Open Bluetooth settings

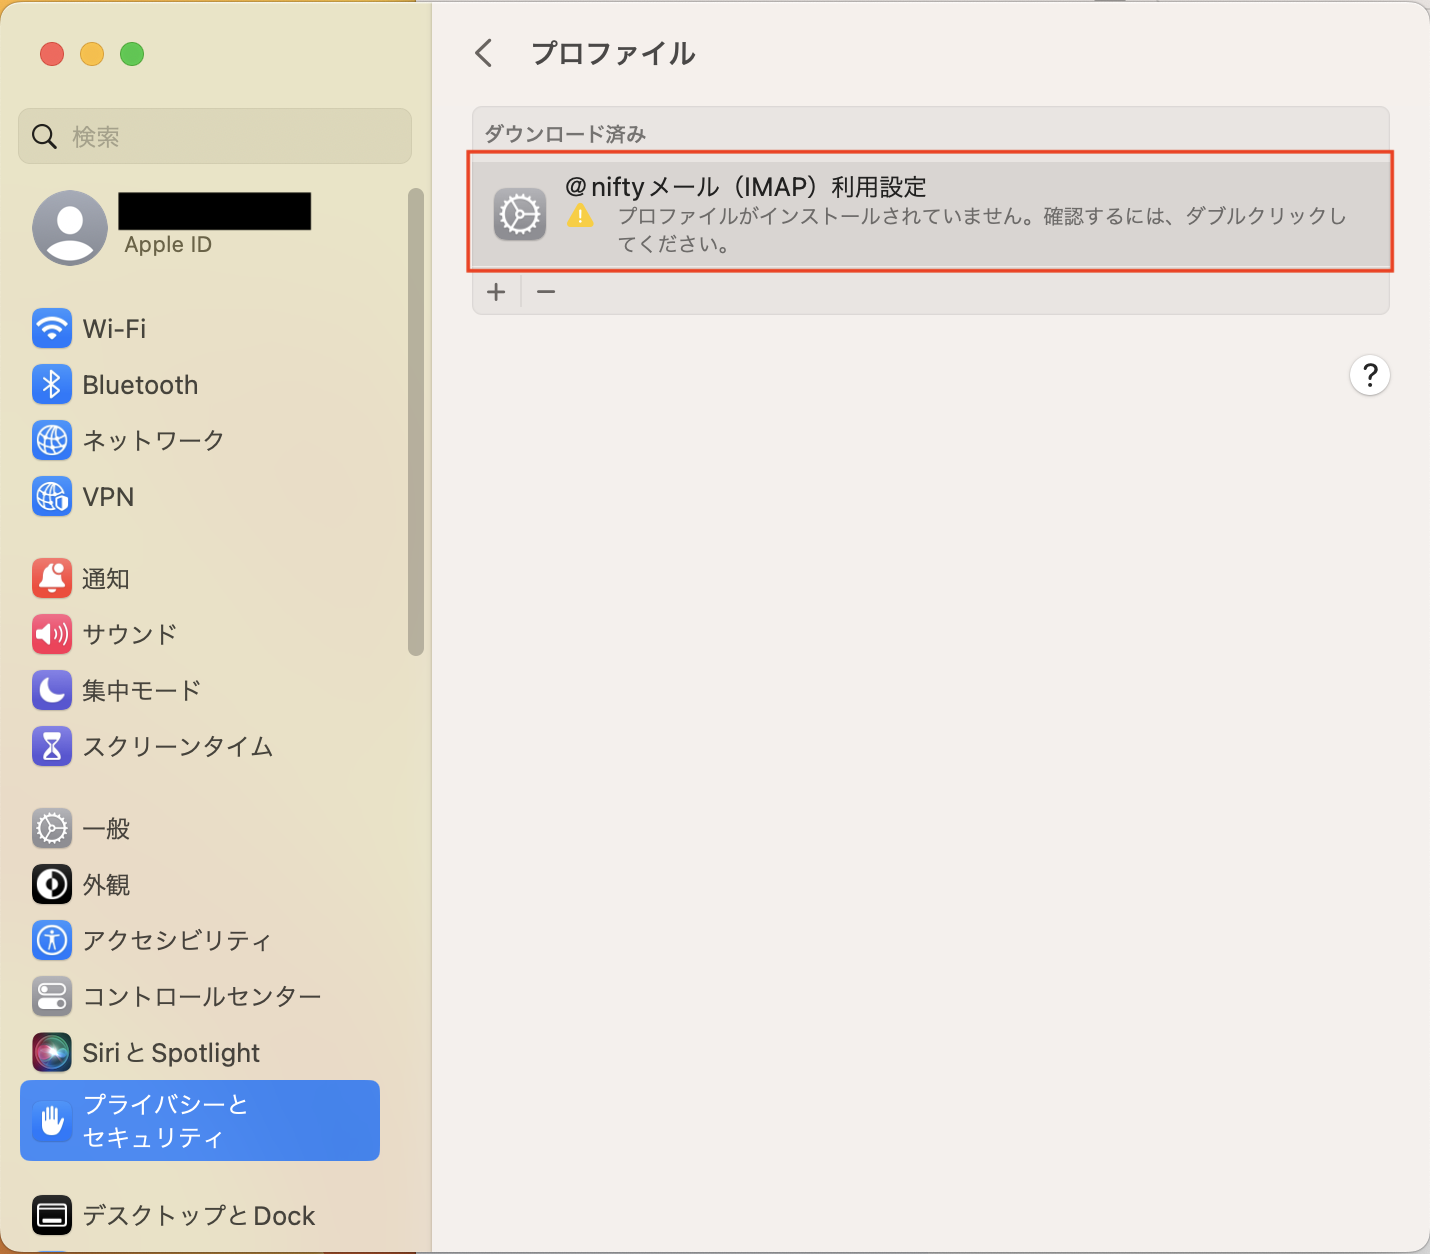coord(139,384)
